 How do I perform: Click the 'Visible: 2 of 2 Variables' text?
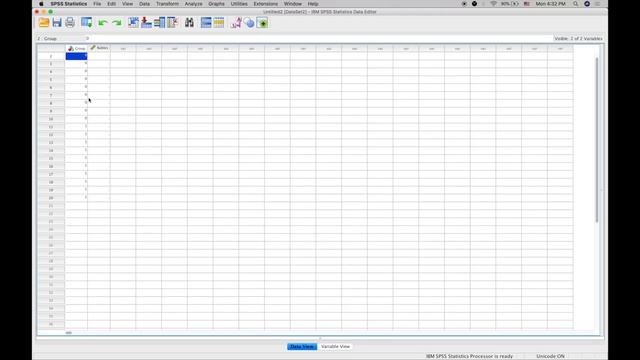point(578,38)
